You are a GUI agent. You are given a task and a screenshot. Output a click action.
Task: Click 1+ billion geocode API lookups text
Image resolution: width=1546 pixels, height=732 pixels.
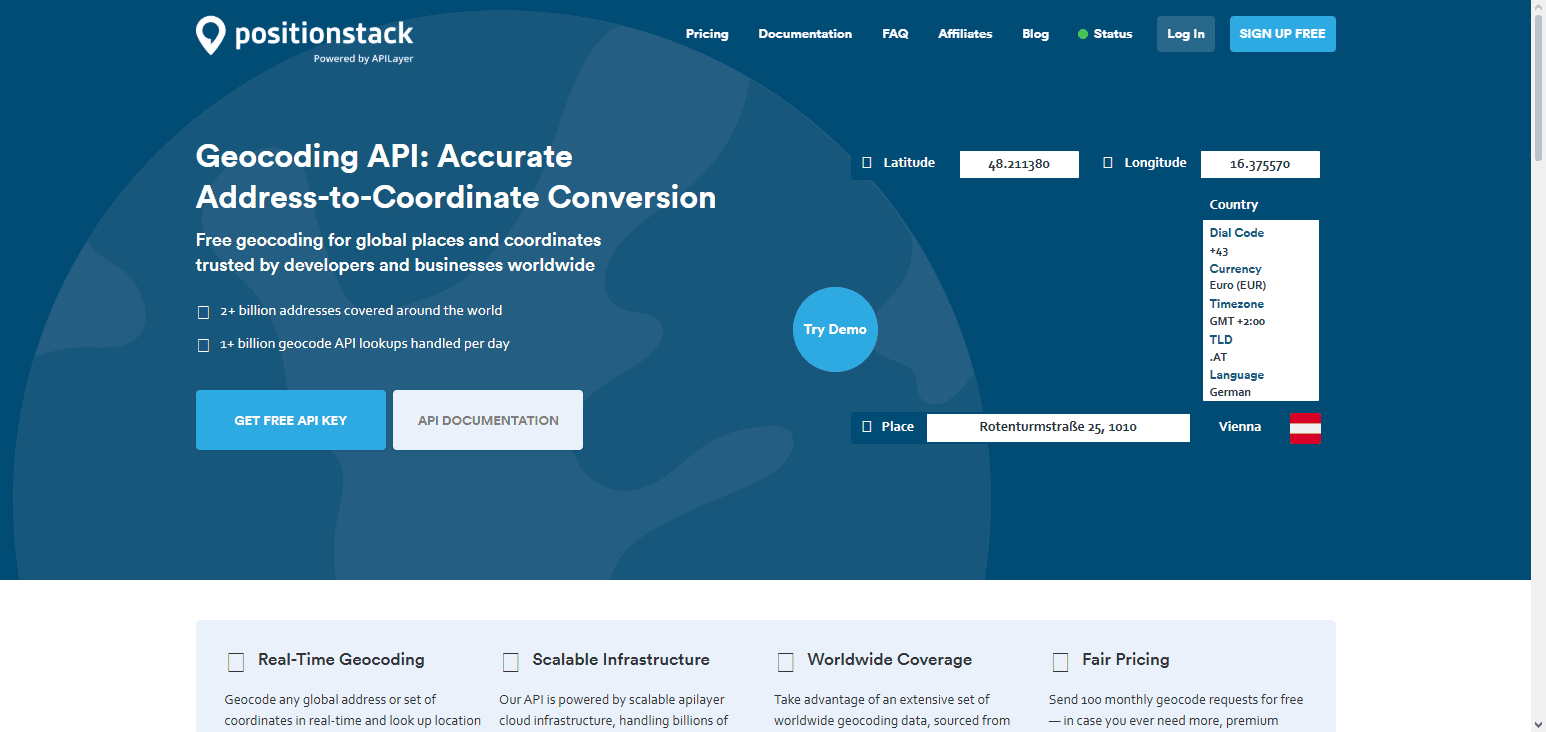click(365, 344)
